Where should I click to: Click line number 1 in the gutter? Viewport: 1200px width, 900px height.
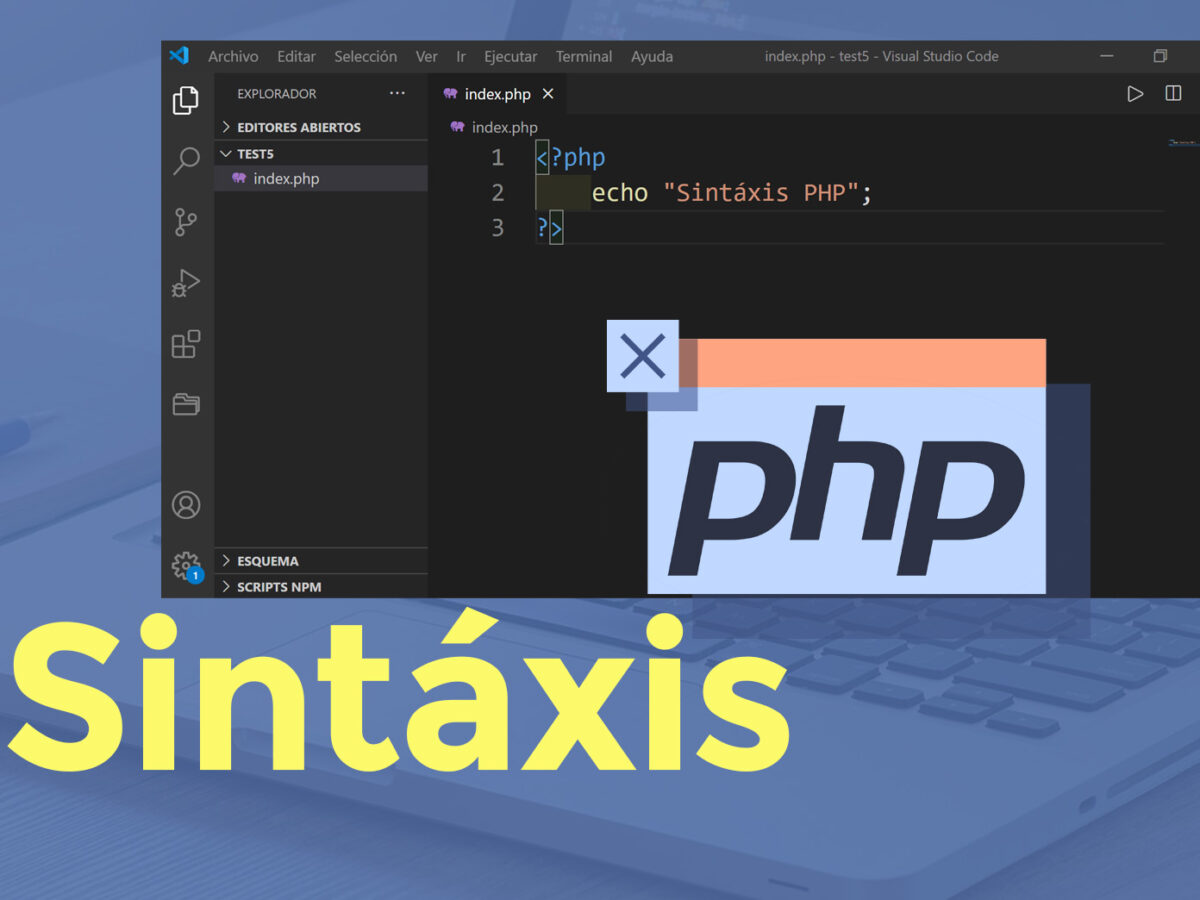tap(497, 158)
